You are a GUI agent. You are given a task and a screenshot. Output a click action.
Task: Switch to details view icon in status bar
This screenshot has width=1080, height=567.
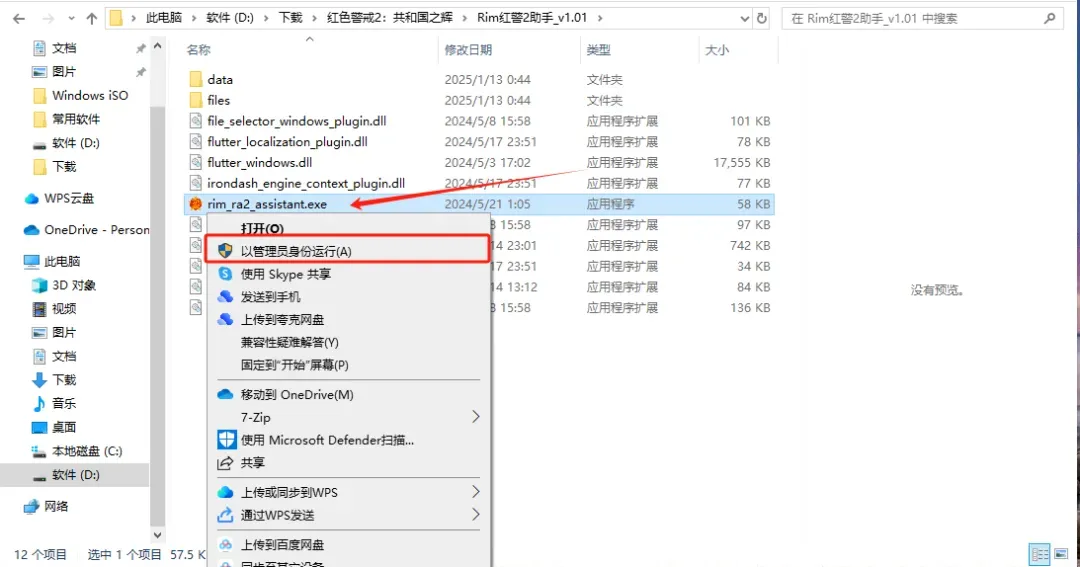[1039, 554]
